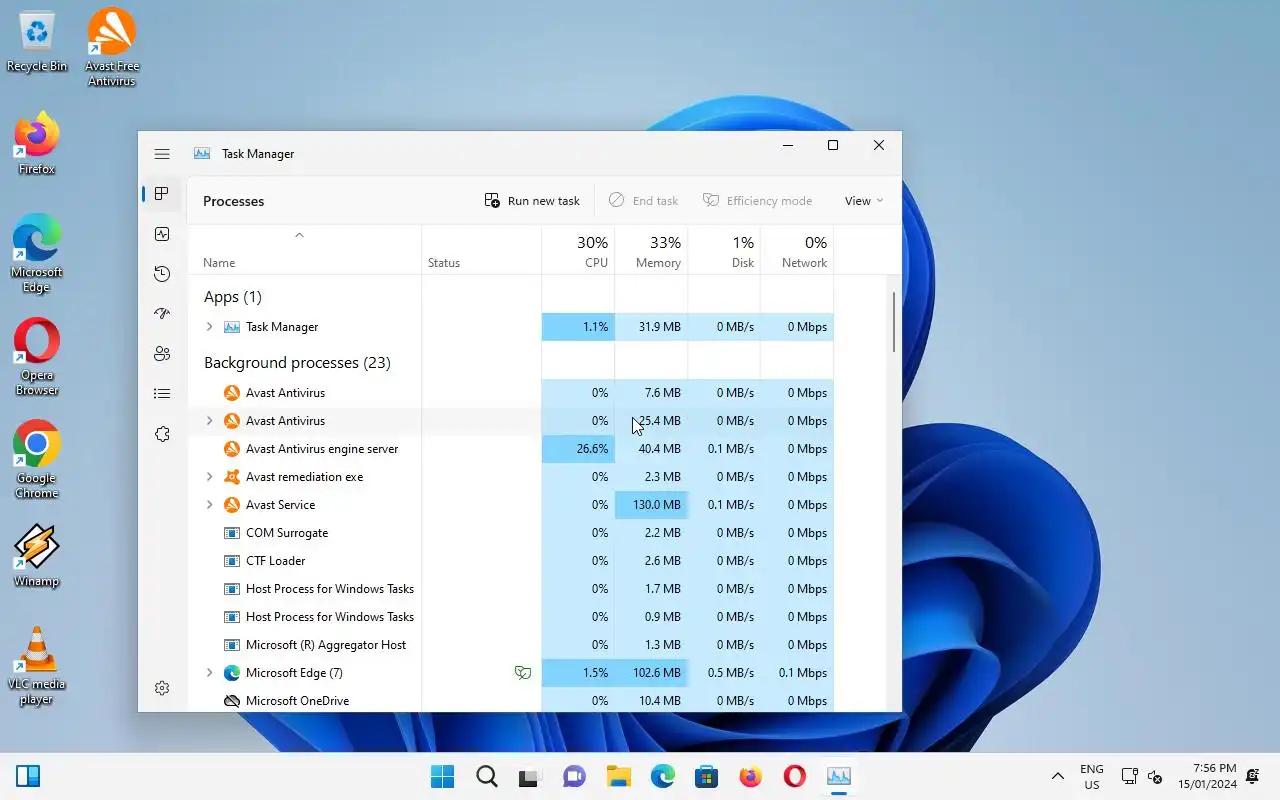Open taskbar Search
The width and height of the screenshot is (1280, 800).
tap(486, 776)
